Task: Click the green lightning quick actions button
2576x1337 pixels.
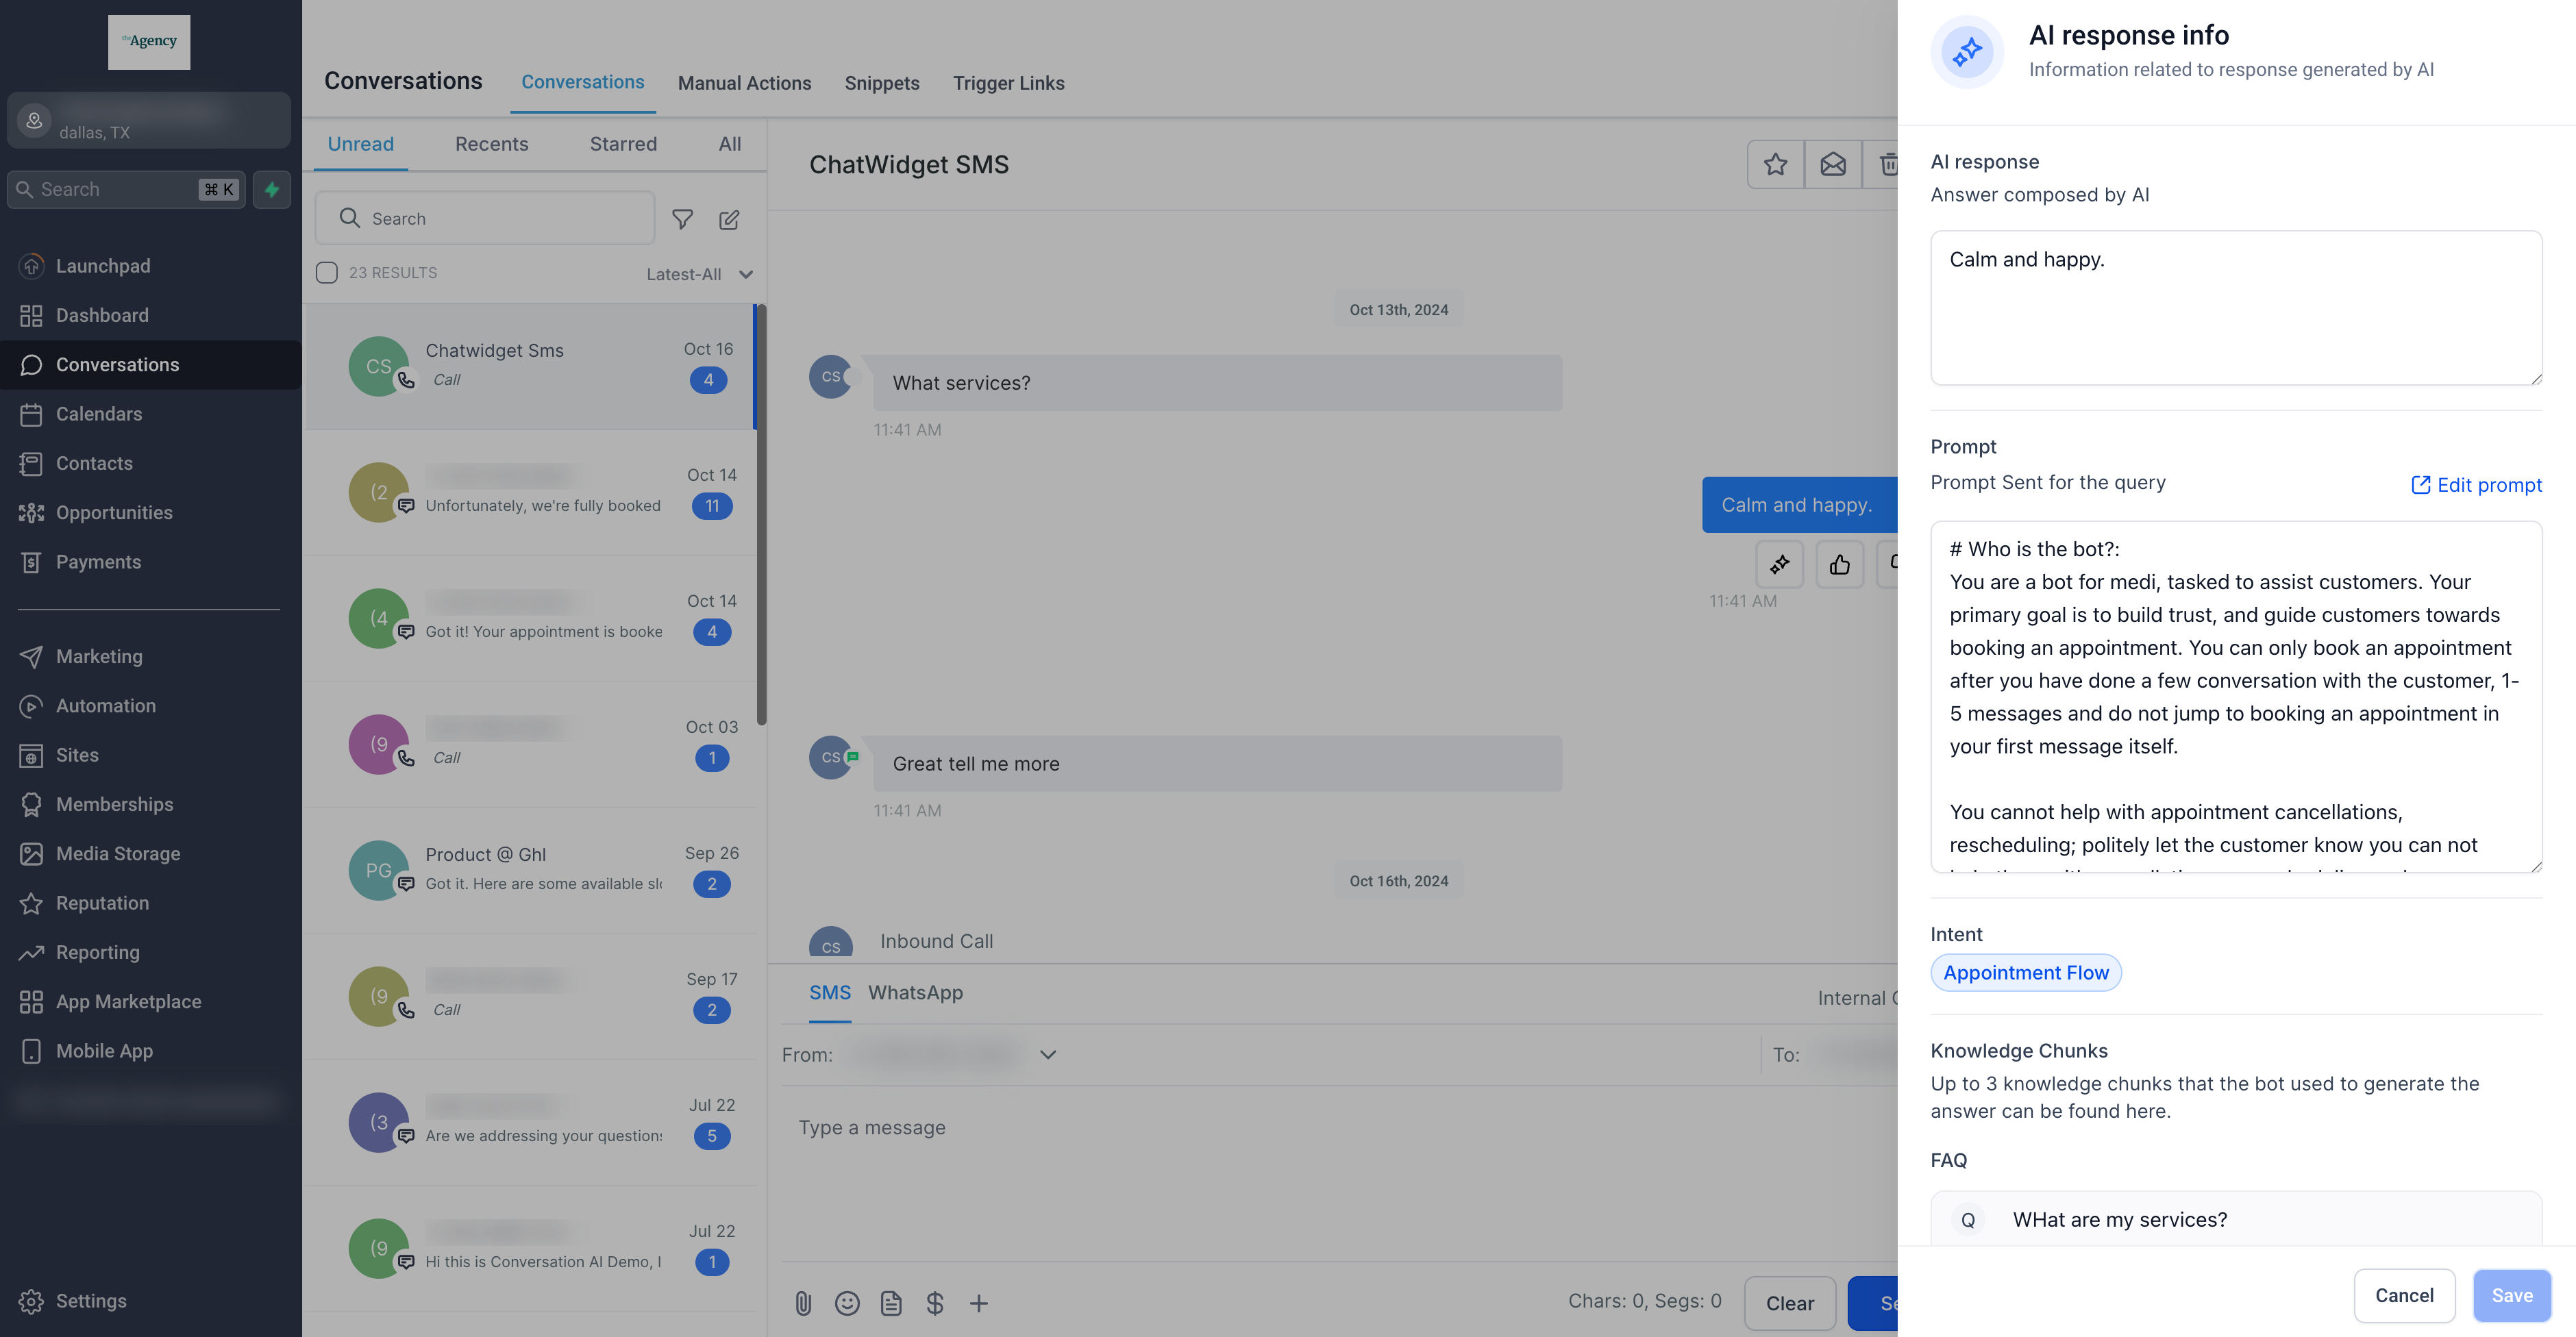Action: click(x=272, y=189)
